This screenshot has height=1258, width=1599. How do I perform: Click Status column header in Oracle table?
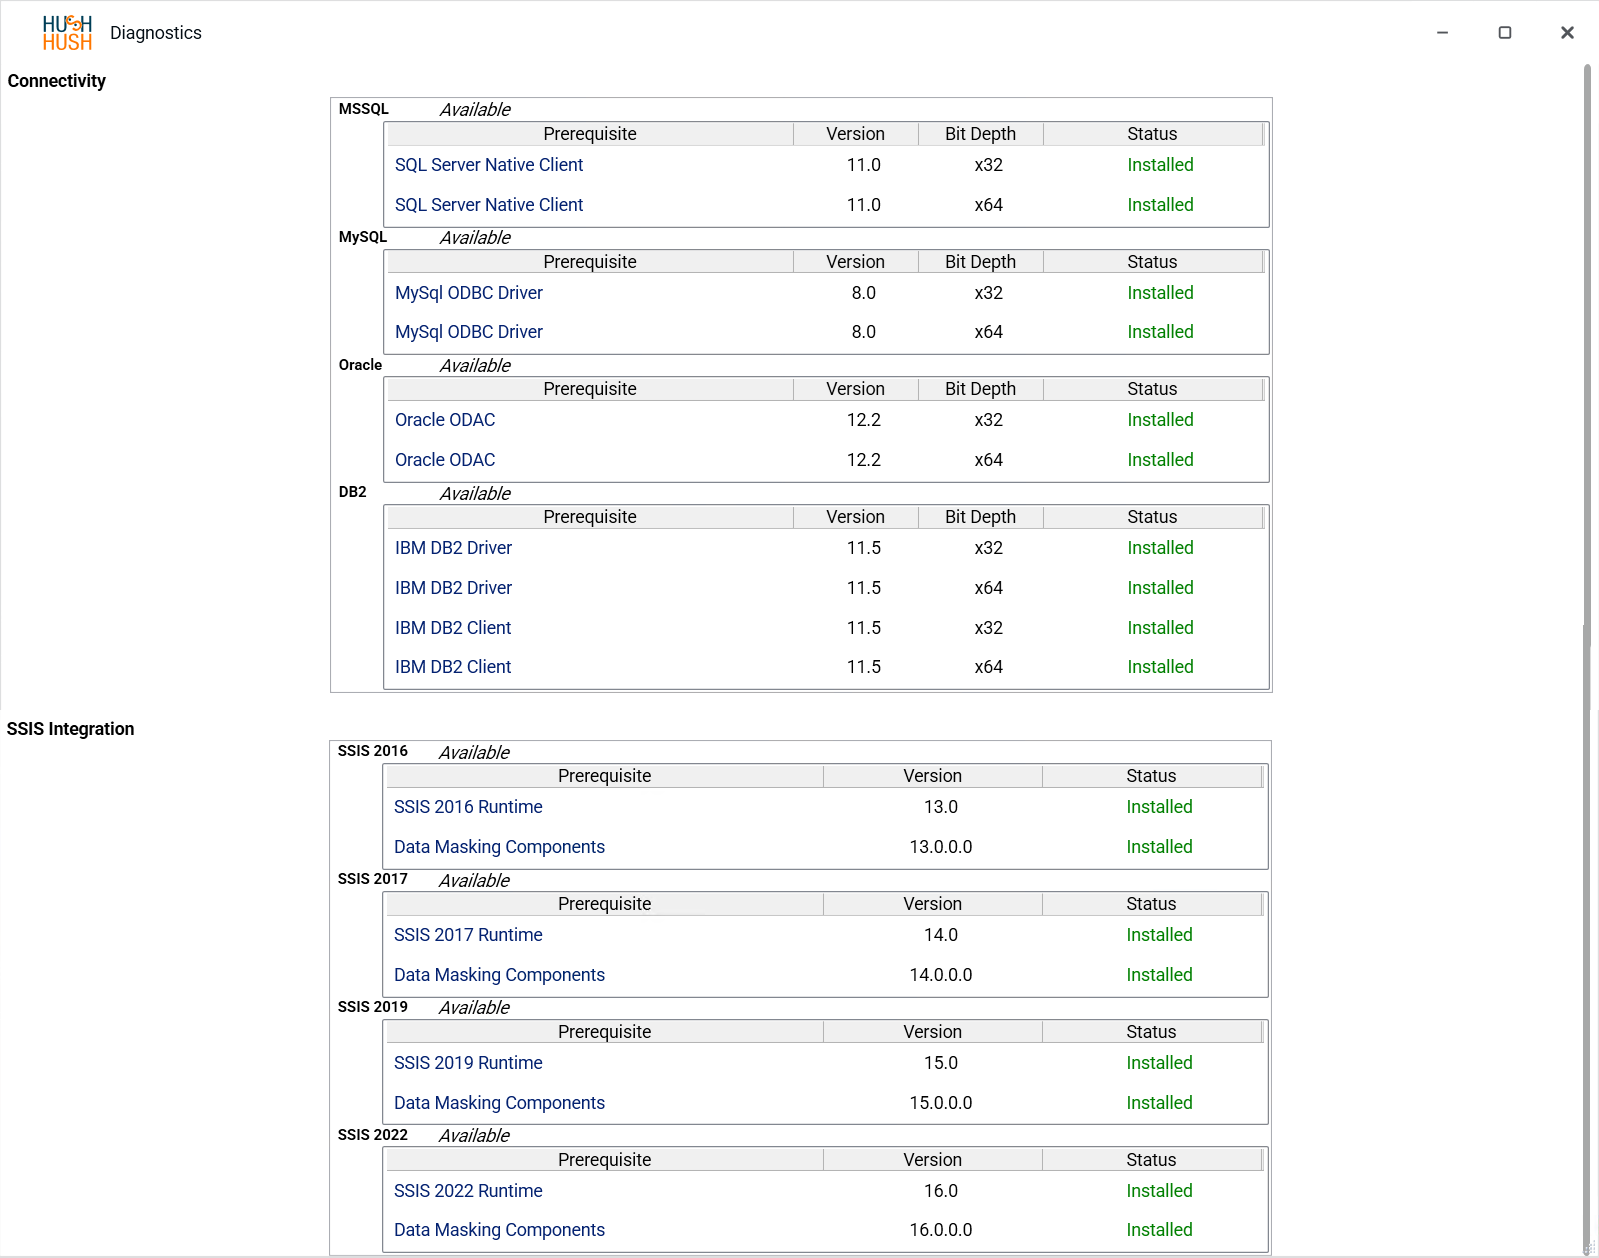click(1152, 389)
